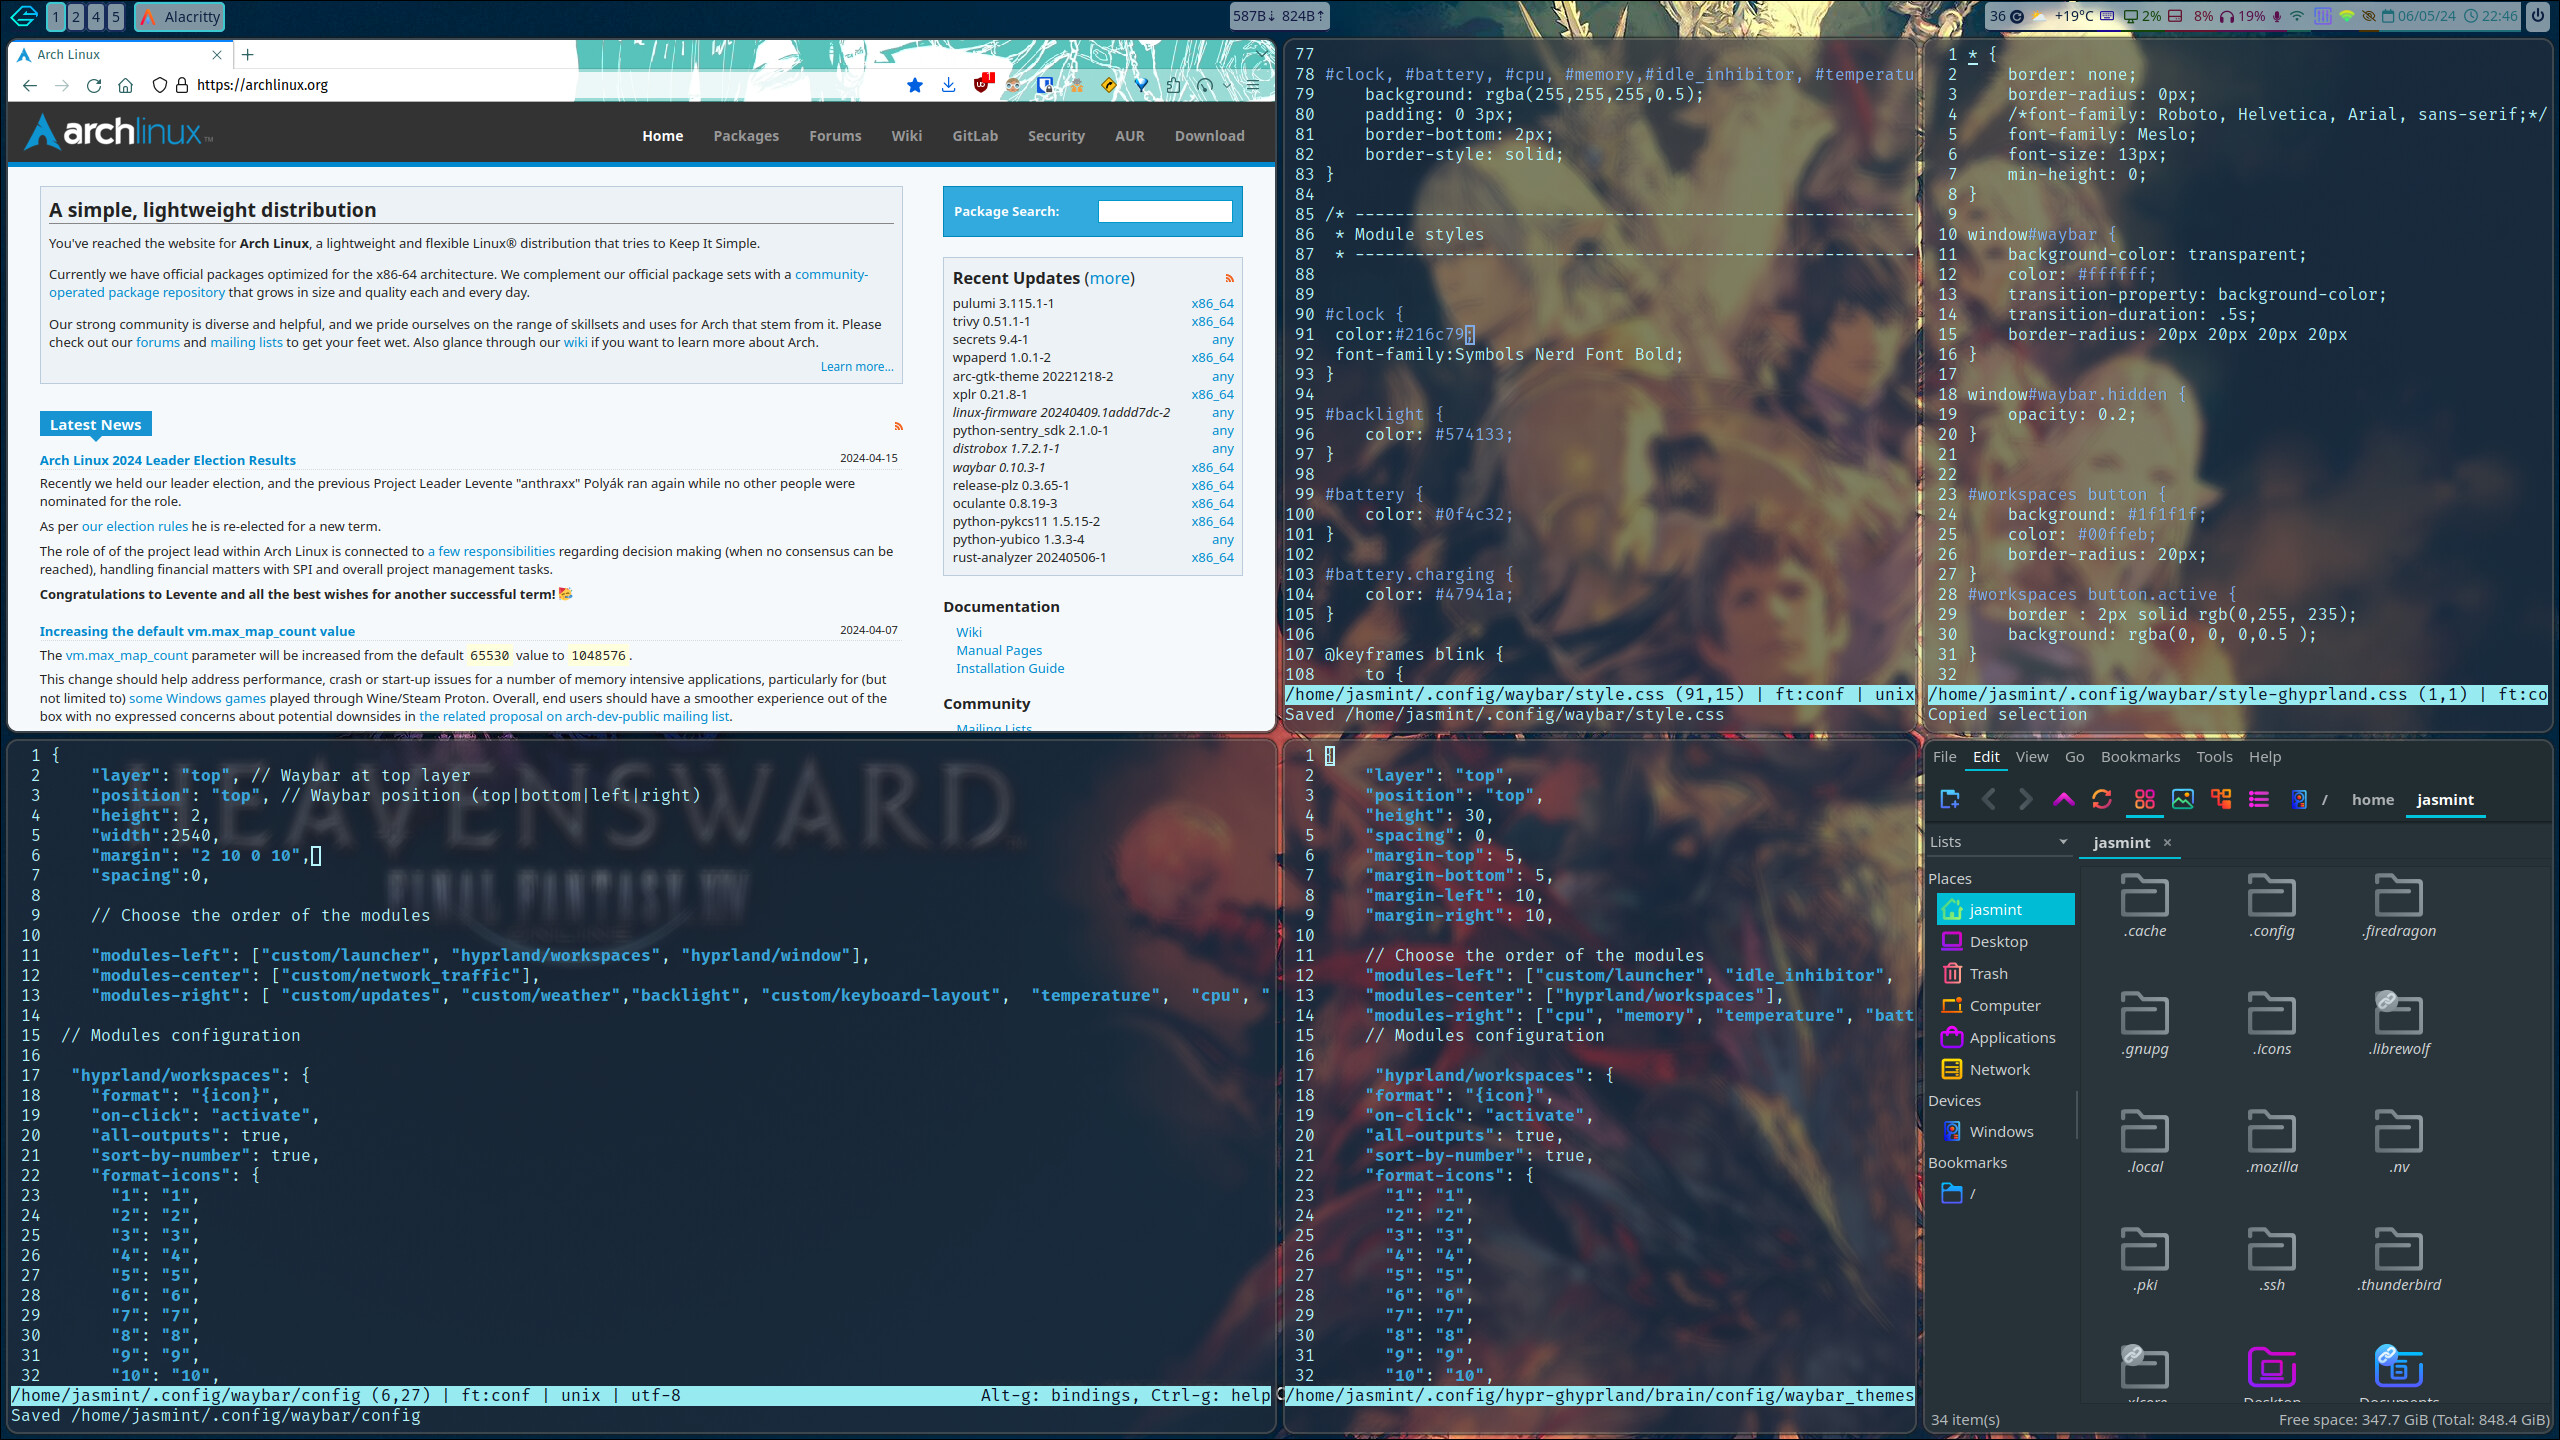Switch to detailed list view in file manager

[2258, 799]
